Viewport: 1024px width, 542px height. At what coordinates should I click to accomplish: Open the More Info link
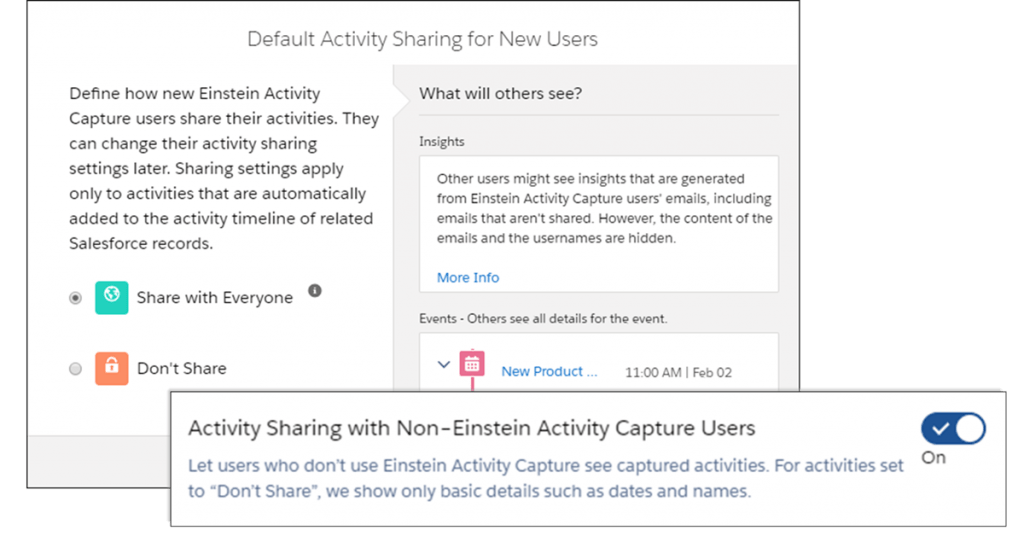pyautogui.click(x=468, y=278)
